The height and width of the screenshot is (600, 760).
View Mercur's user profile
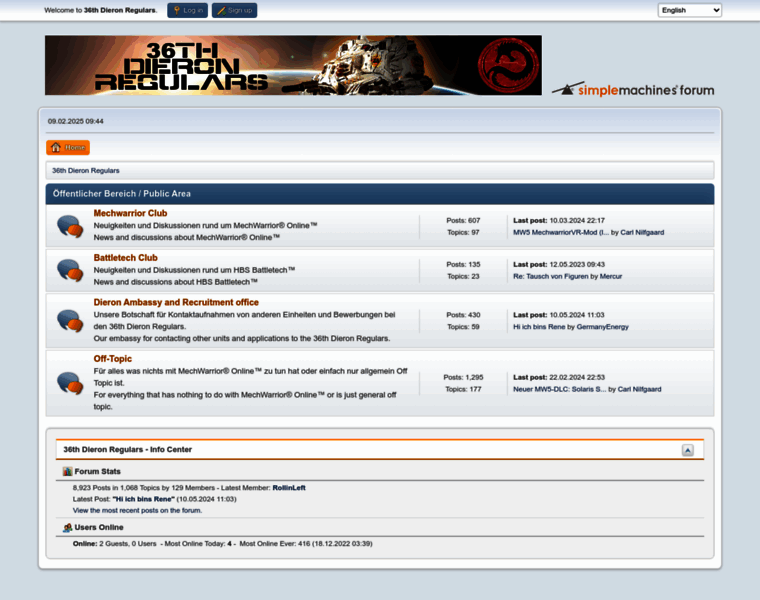[611, 276]
